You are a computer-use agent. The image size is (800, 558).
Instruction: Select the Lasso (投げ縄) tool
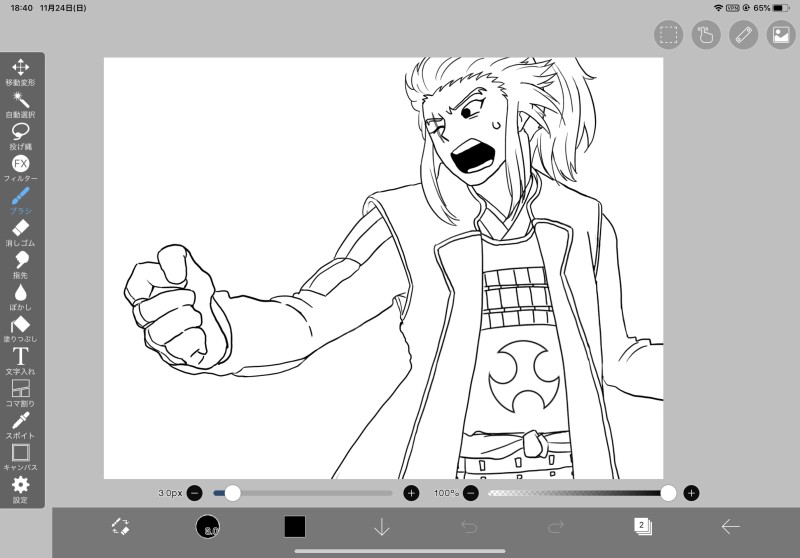click(x=20, y=136)
